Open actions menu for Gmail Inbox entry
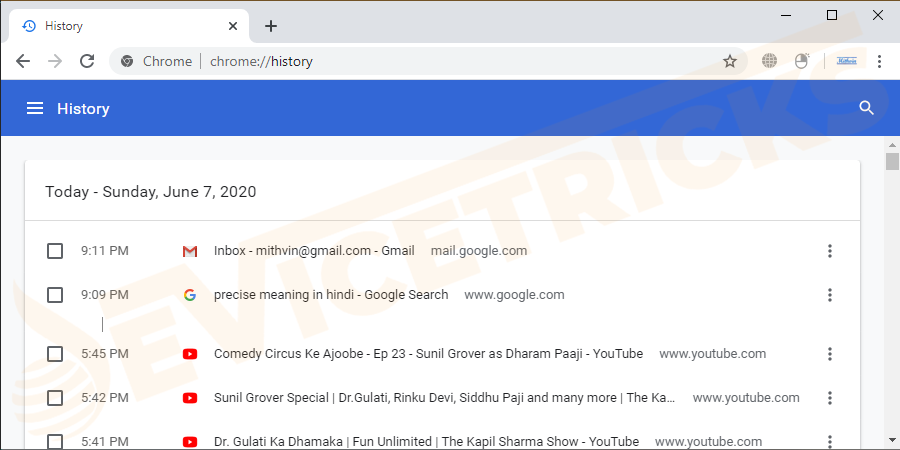 (829, 251)
